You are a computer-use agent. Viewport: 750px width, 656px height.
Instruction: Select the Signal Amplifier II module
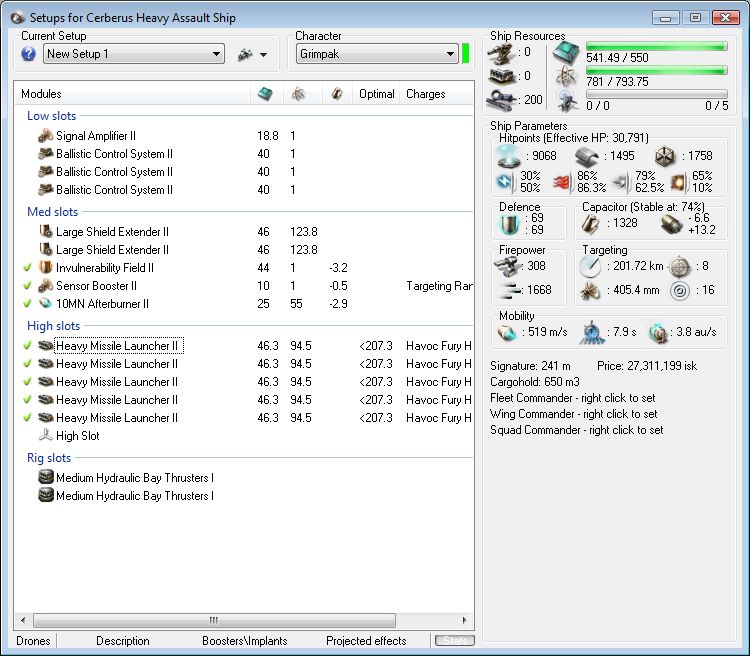pyautogui.click(x=96, y=136)
